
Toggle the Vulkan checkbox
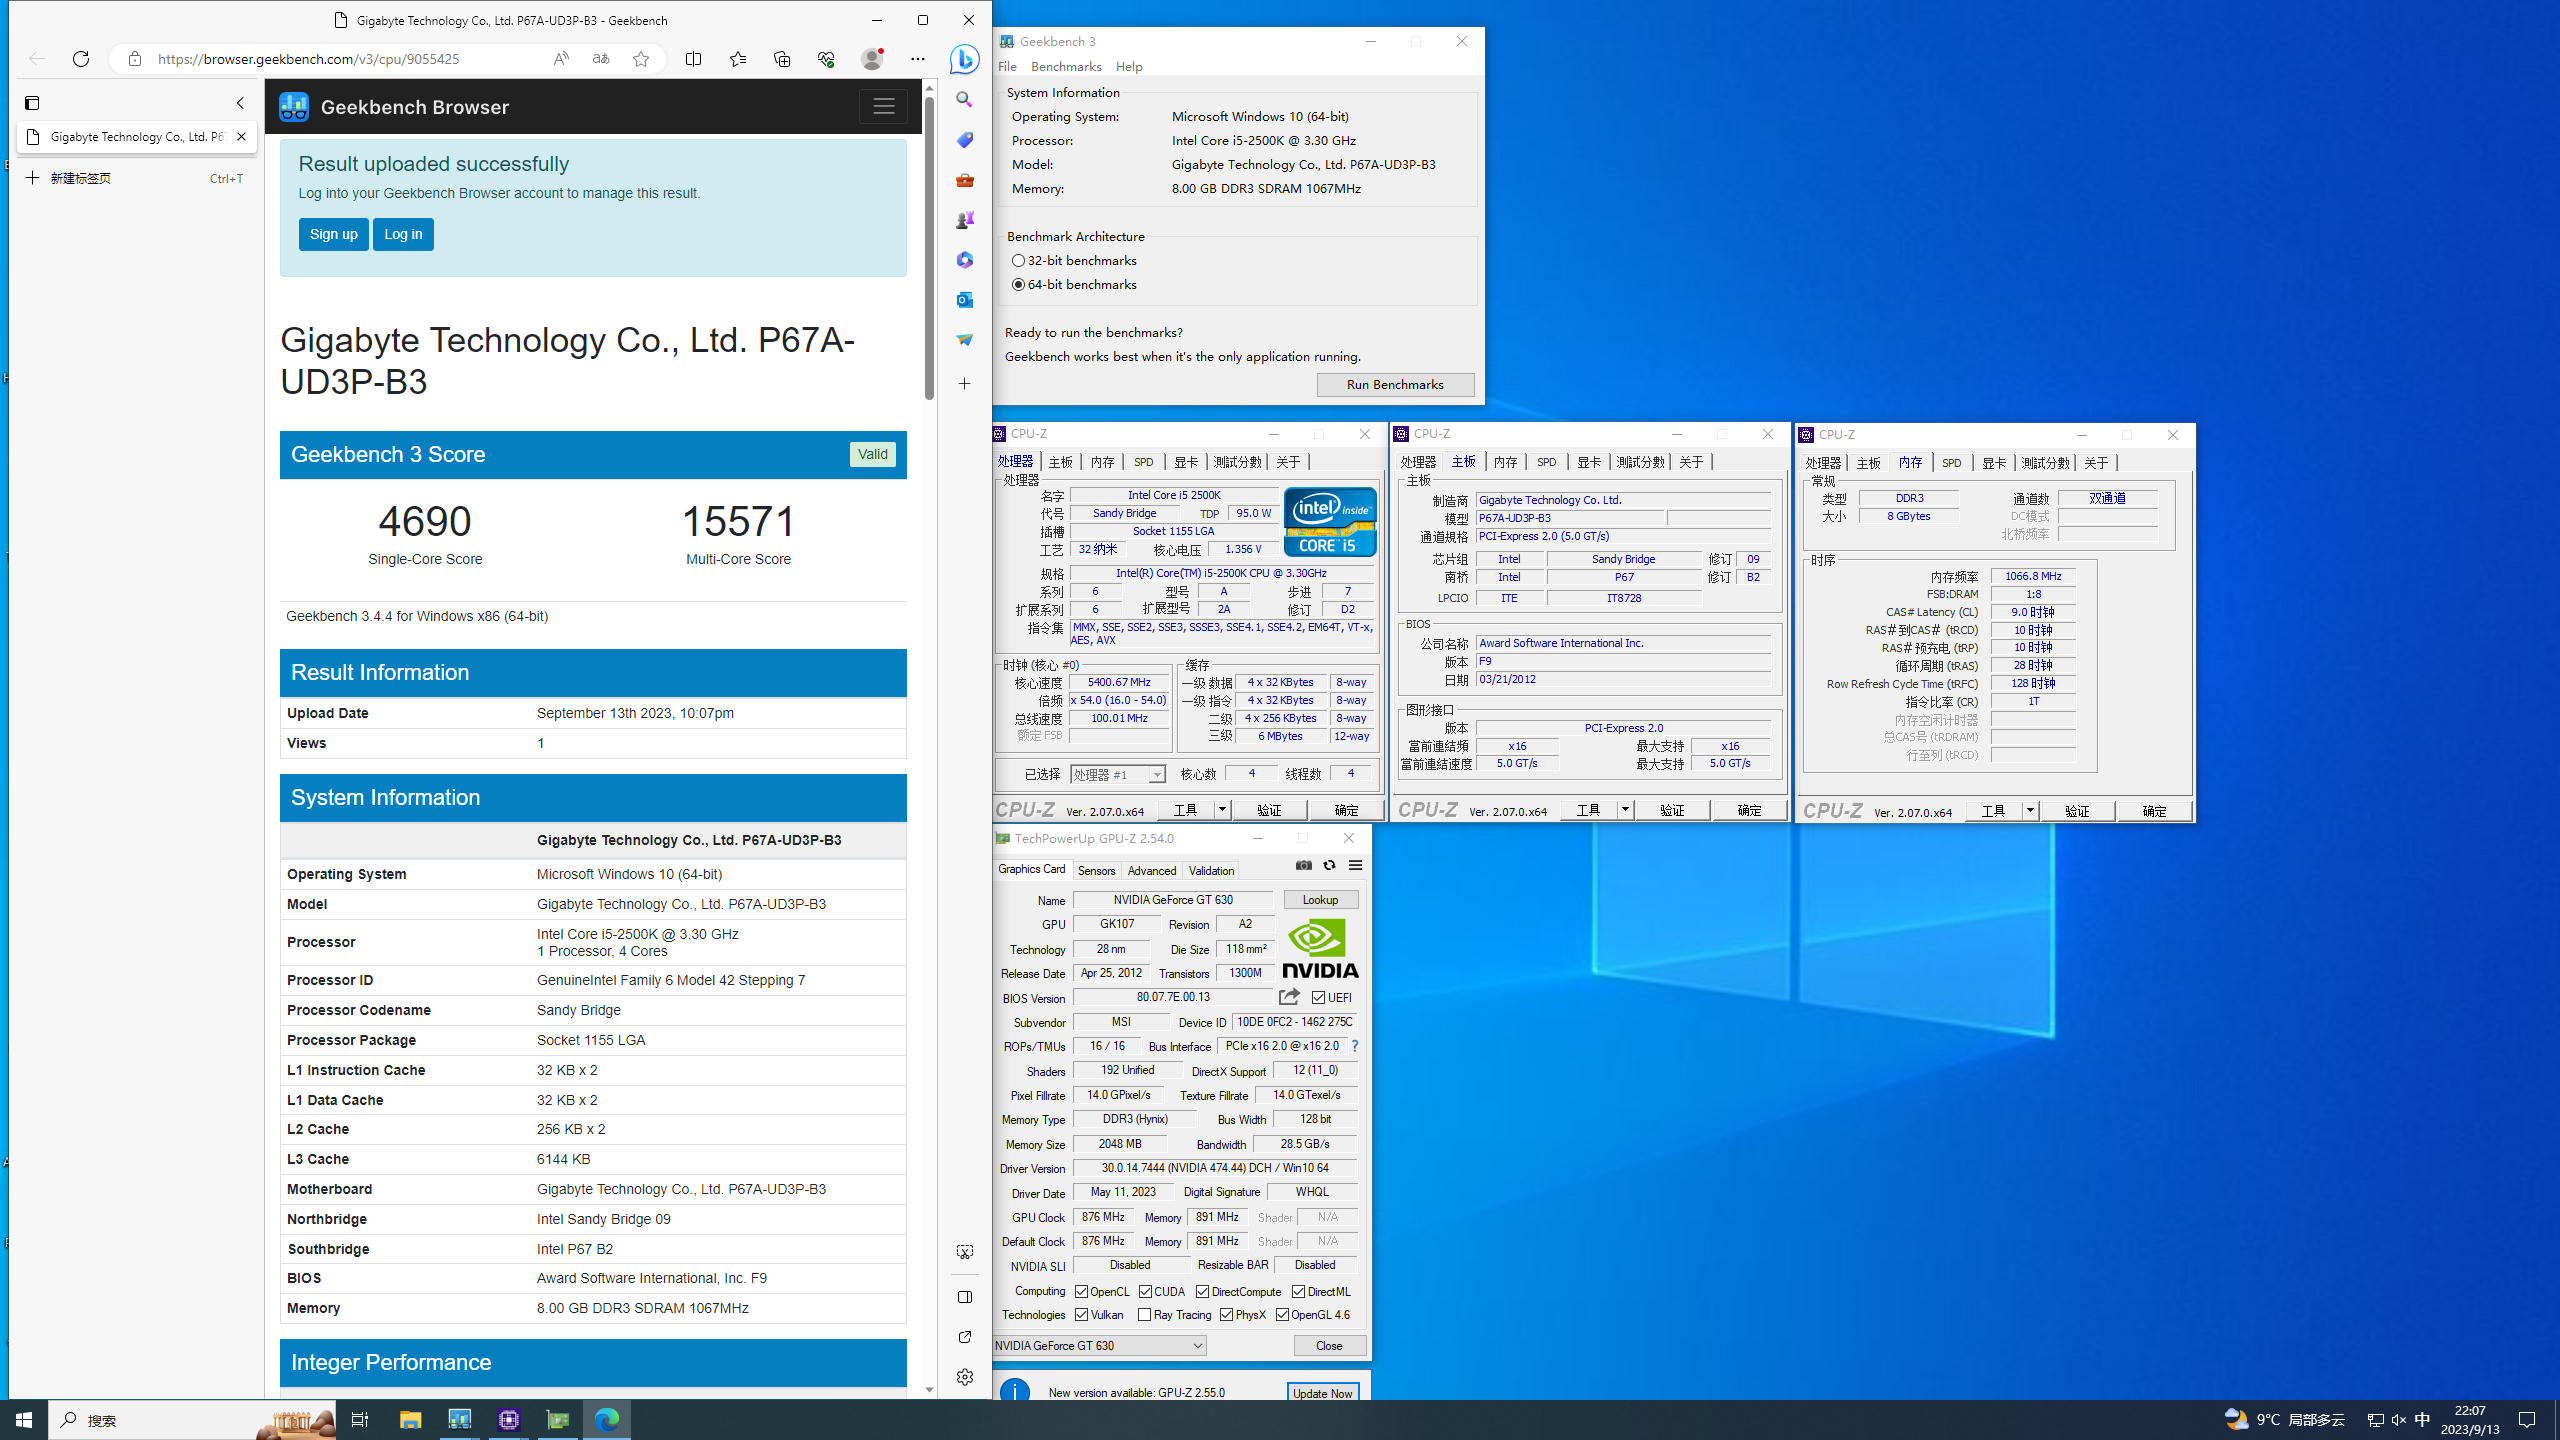[1081, 1315]
